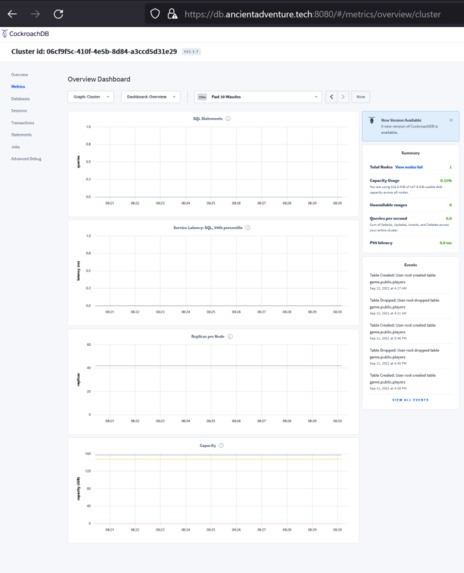This screenshot has height=573, width=464.
Task: Go back using the browser back arrow
Action: (x=12, y=14)
